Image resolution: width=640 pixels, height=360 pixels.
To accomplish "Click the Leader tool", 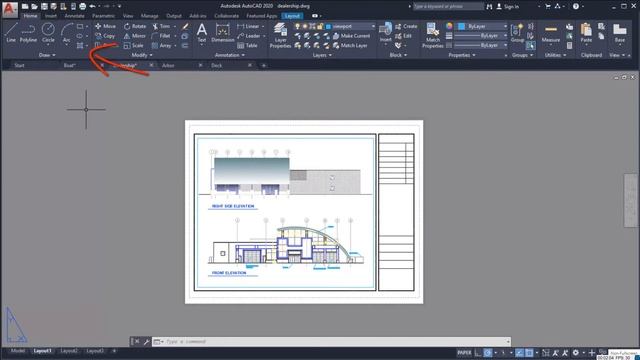I will pos(249,36).
